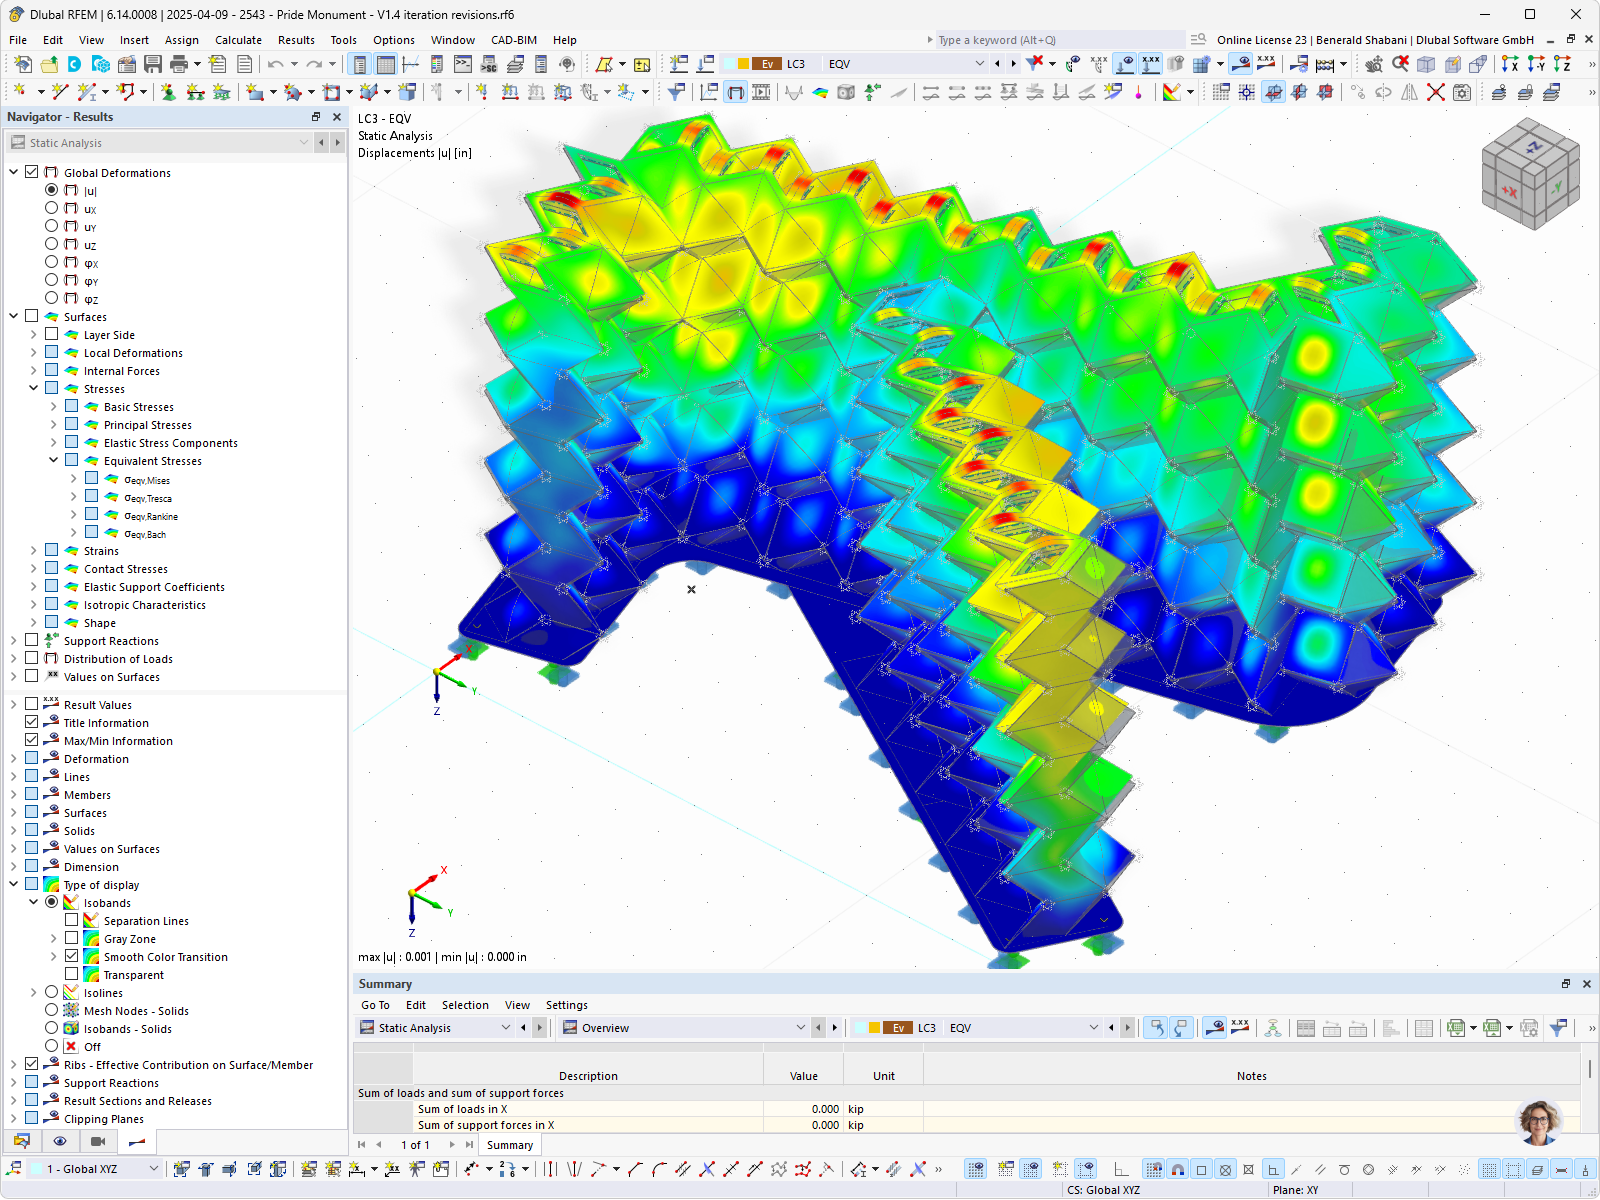This screenshot has height=1200, width=1600.
Task: Open the Insert menu
Action: tap(134, 40)
